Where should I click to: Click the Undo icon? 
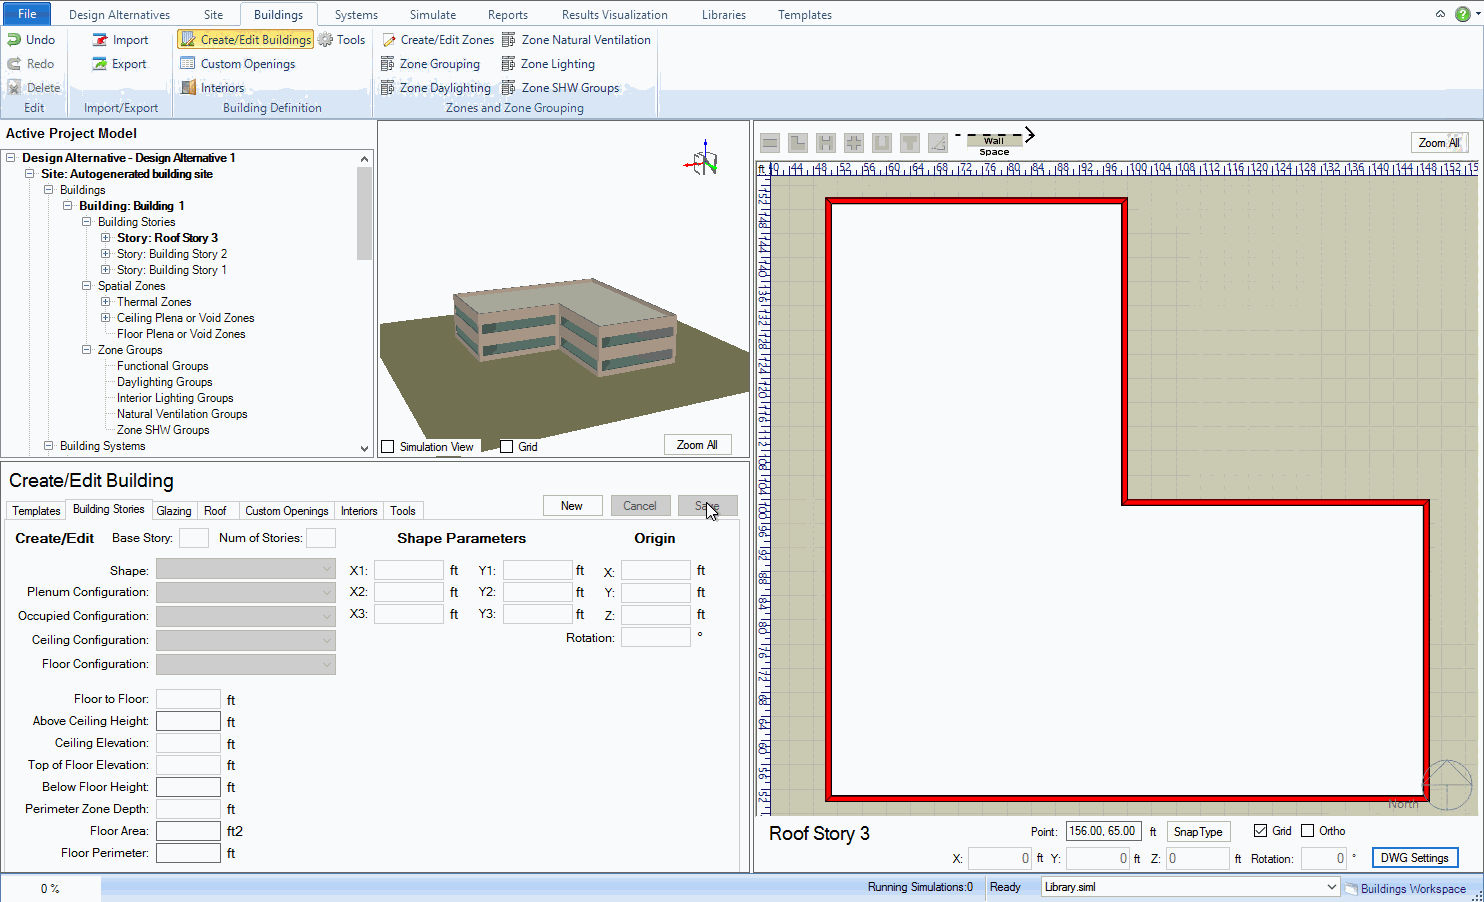(15, 40)
